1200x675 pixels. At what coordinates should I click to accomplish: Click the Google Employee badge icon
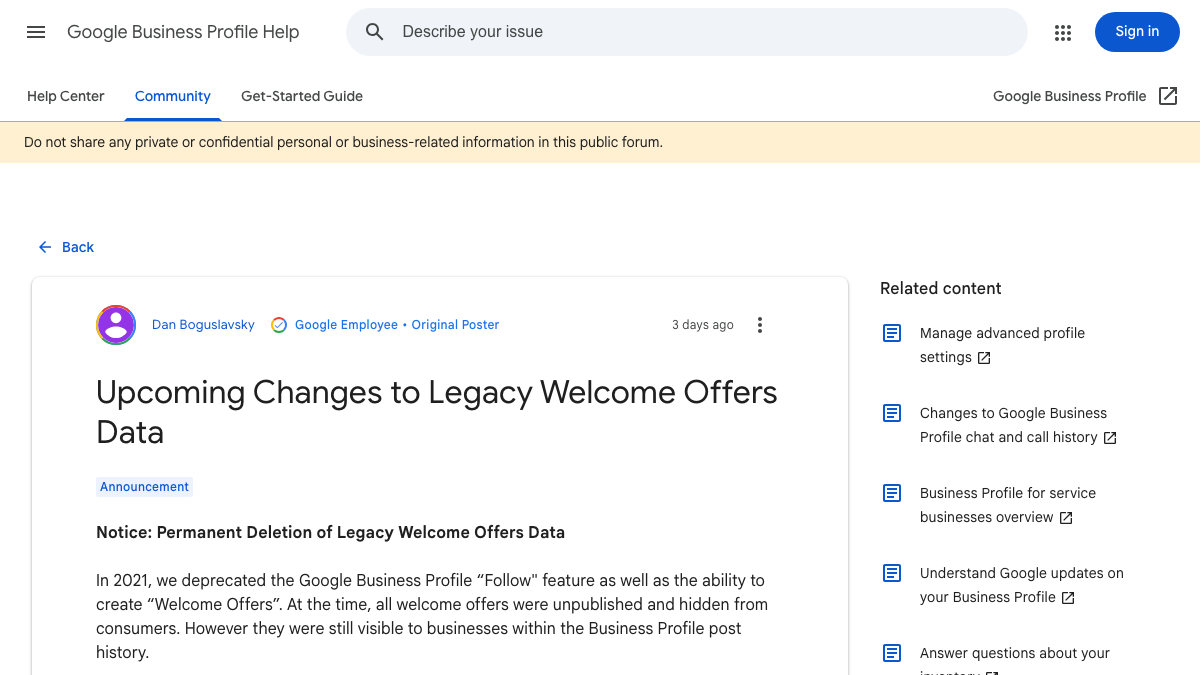click(279, 325)
